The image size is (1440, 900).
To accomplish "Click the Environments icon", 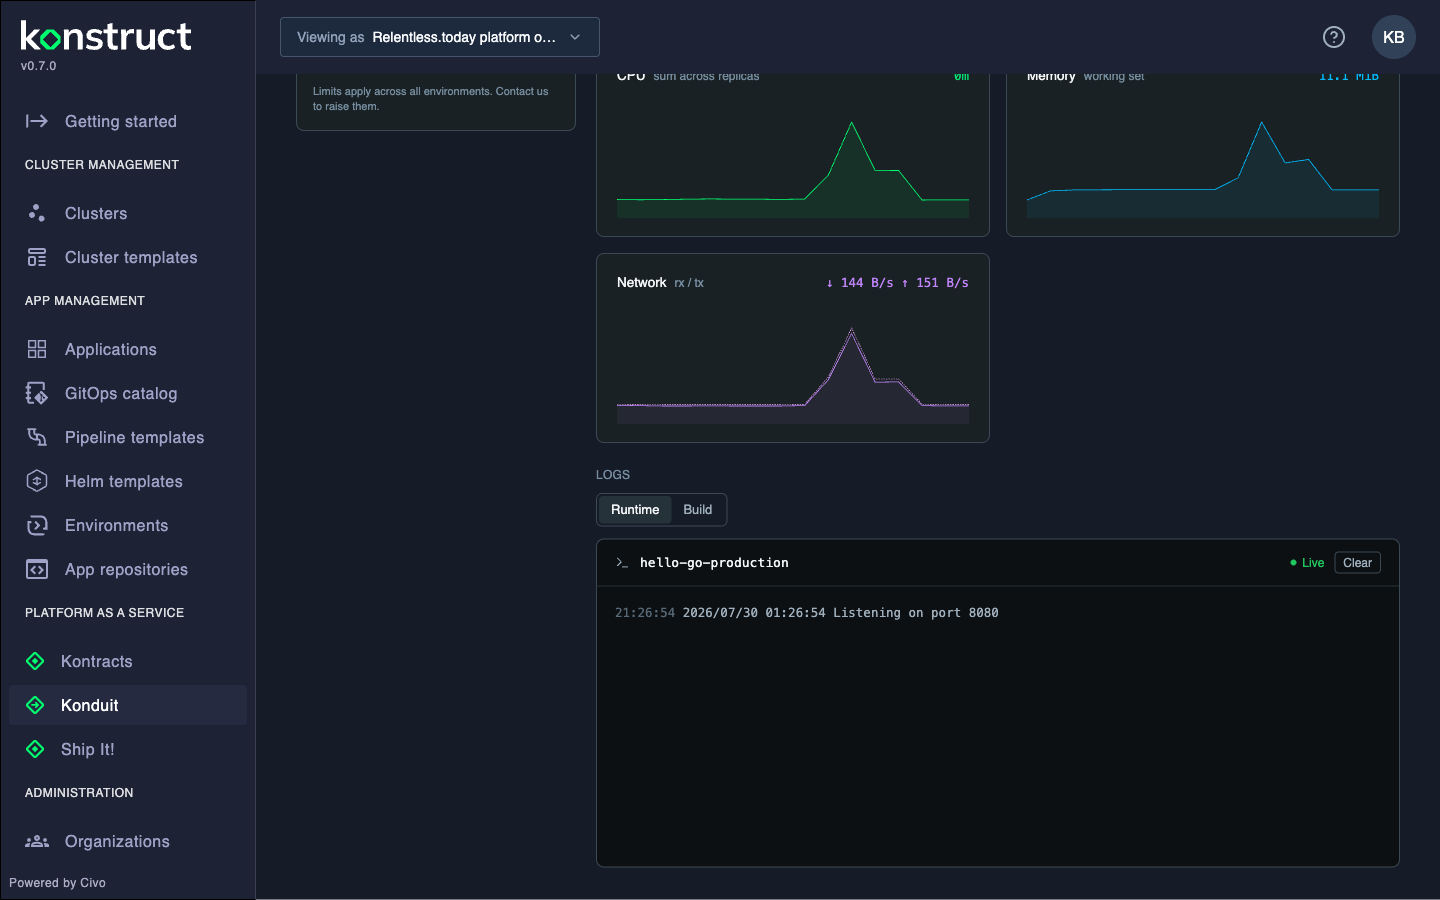I will [37, 525].
